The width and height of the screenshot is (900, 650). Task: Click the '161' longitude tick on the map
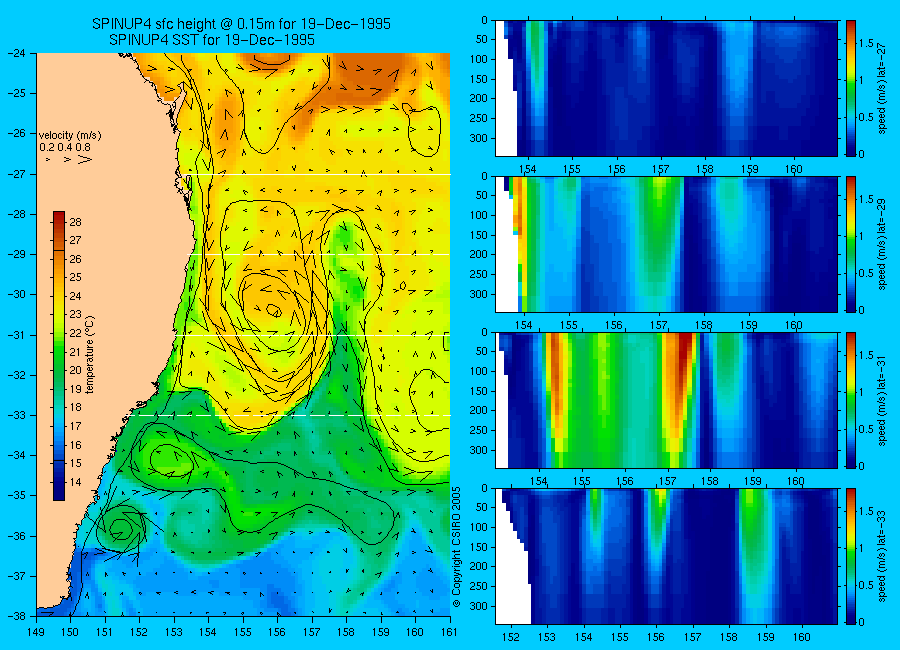pyautogui.click(x=449, y=632)
